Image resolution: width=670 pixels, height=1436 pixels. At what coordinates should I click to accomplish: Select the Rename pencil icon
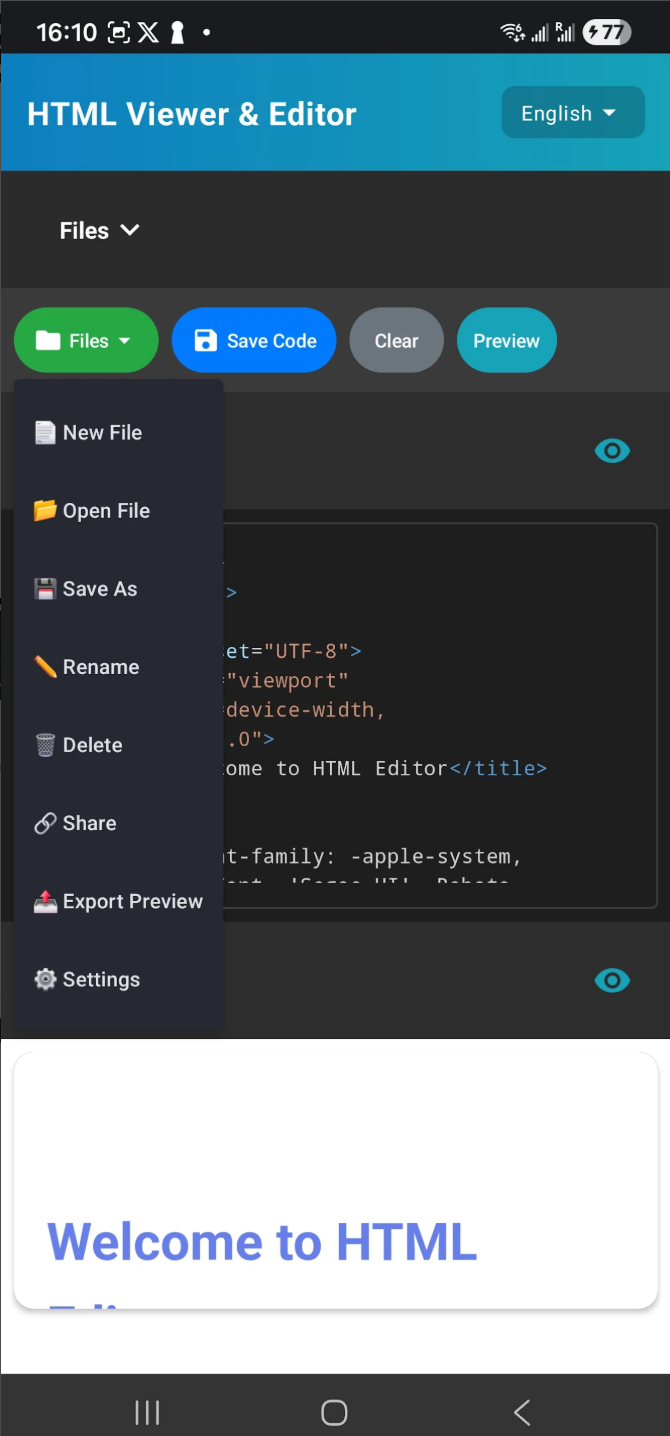[45, 666]
